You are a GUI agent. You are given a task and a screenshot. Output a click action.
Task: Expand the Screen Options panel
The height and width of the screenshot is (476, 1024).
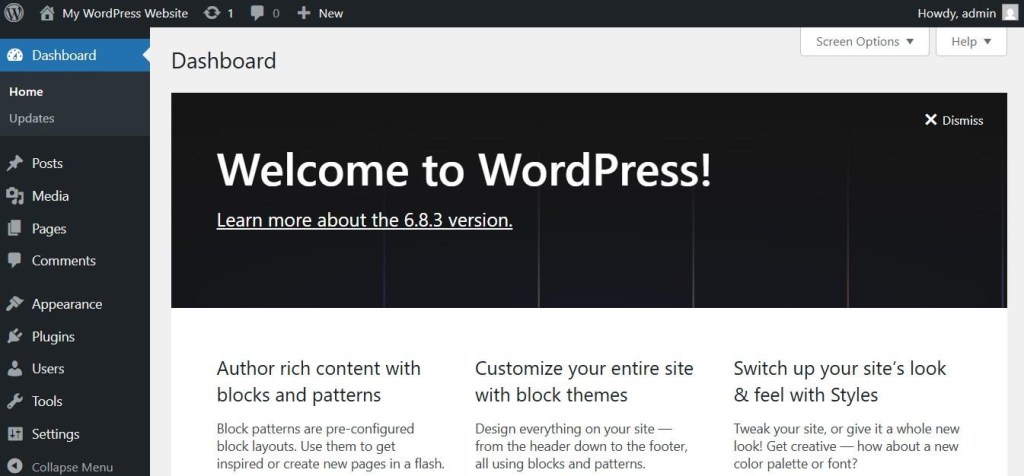(x=865, y=42)
